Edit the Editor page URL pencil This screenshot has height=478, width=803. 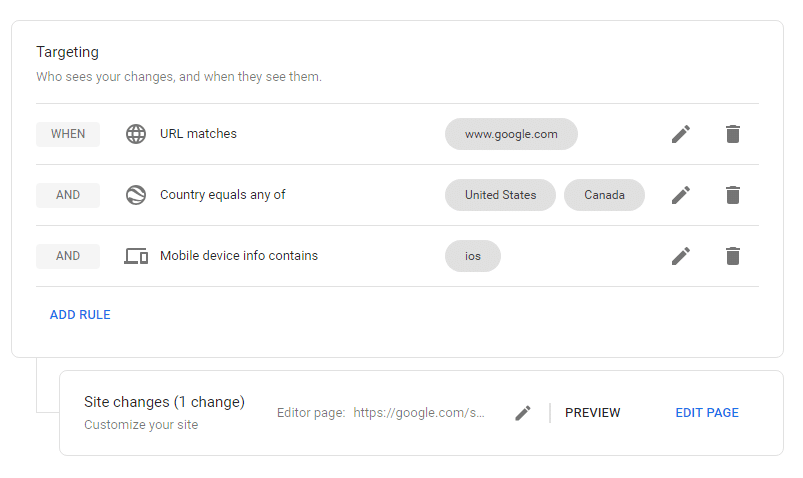click(x=523, y=413)
